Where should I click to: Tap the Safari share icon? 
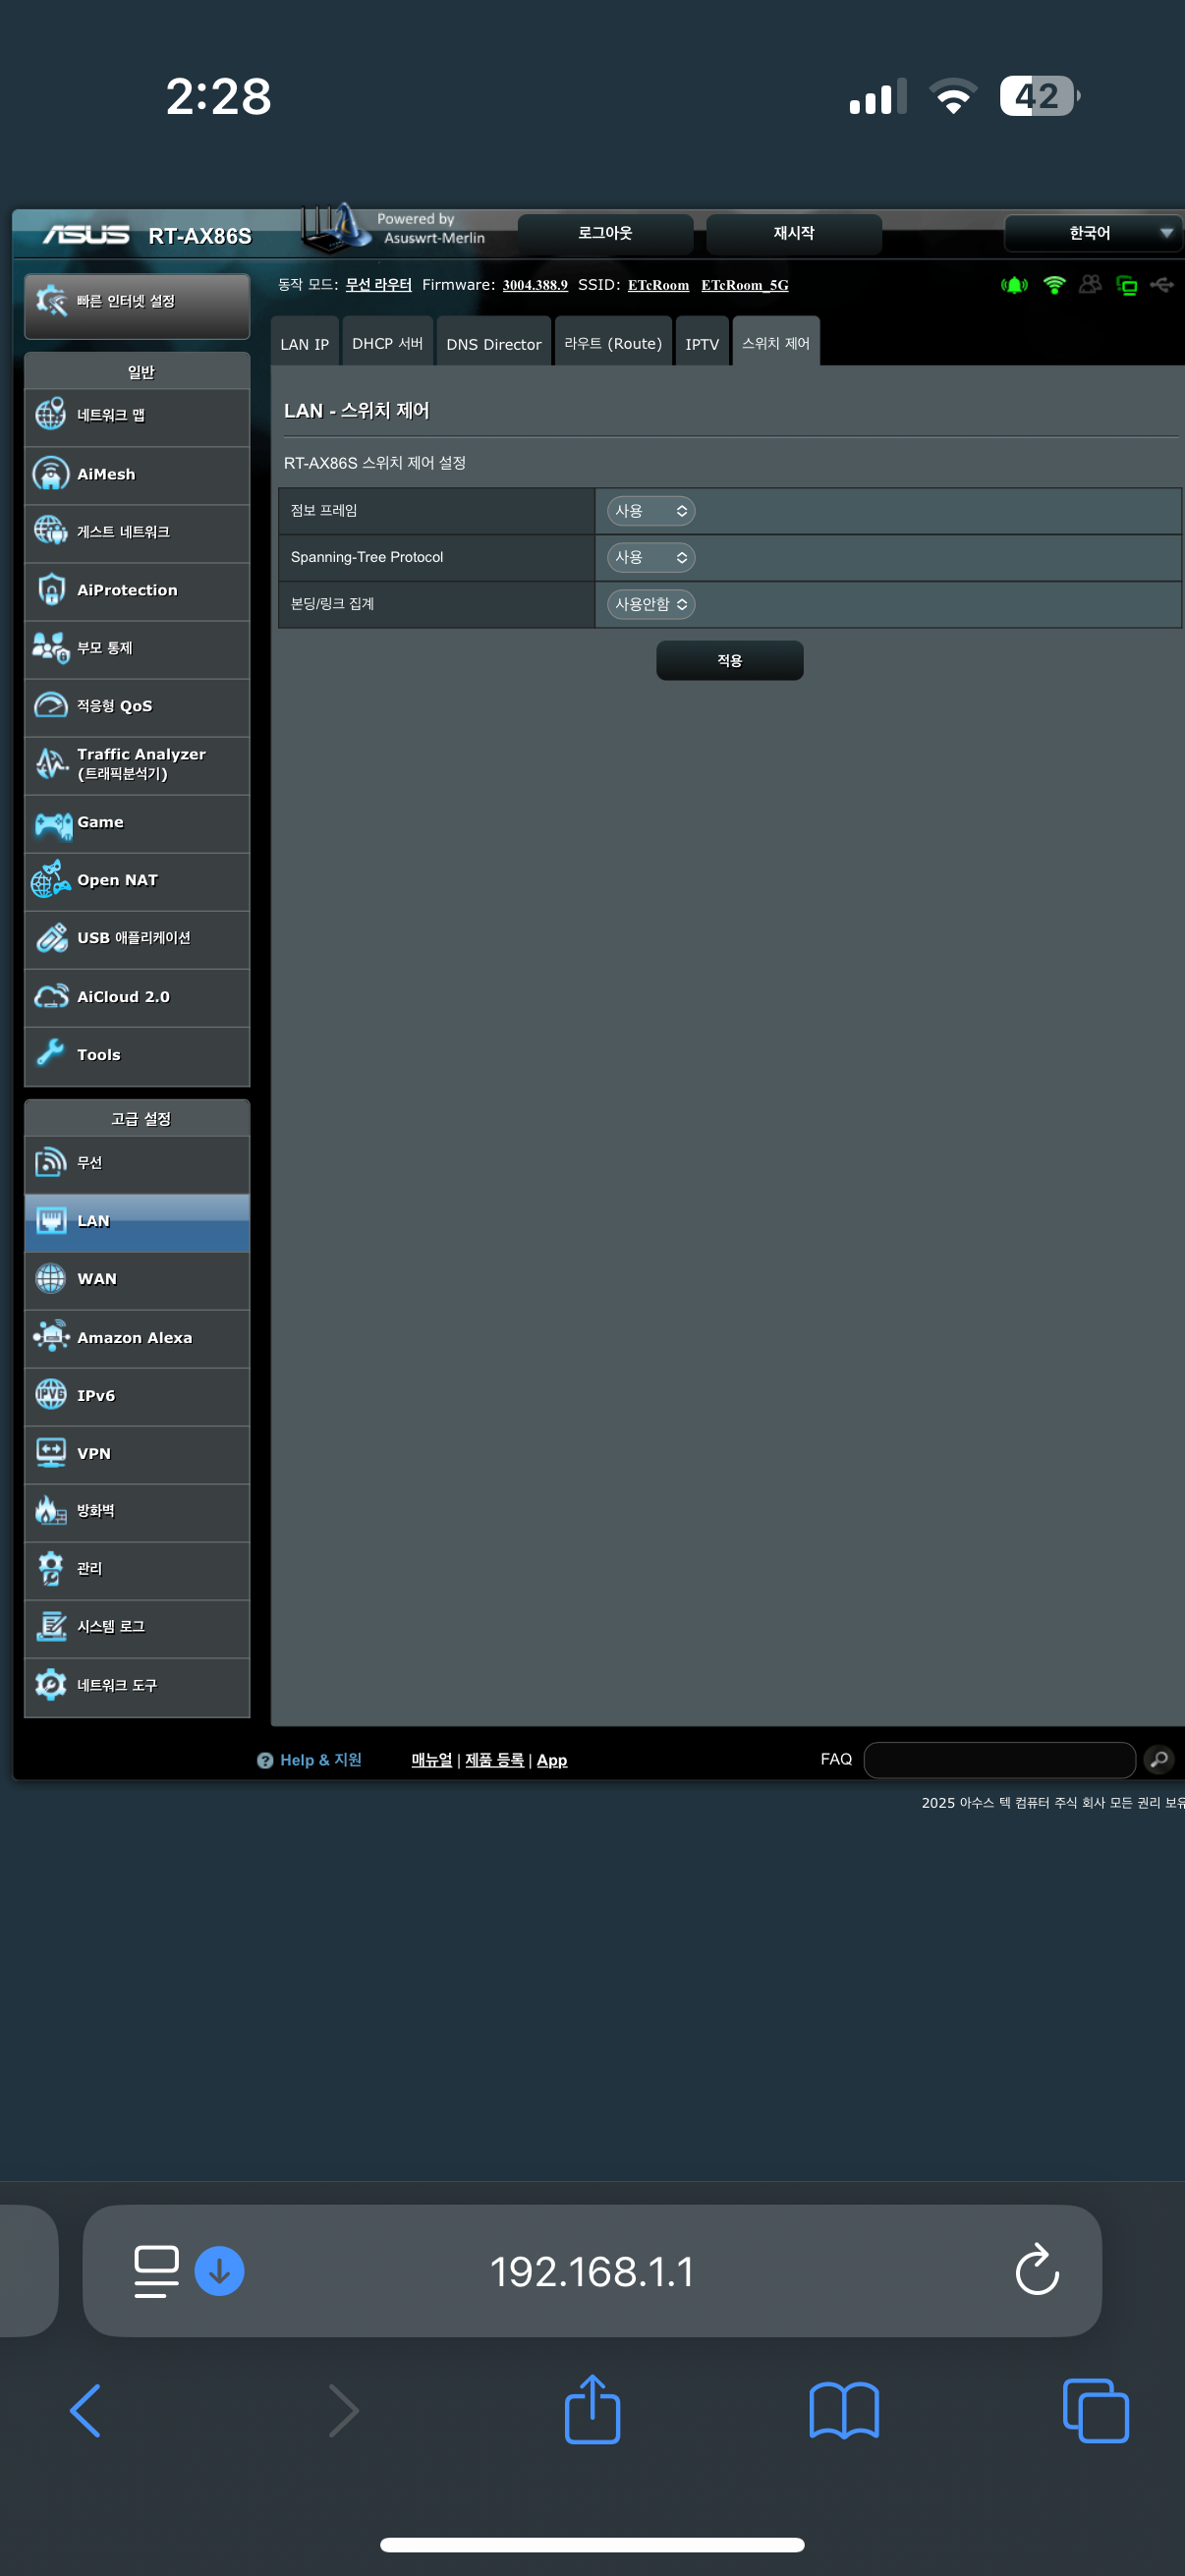coord(592,2410)
